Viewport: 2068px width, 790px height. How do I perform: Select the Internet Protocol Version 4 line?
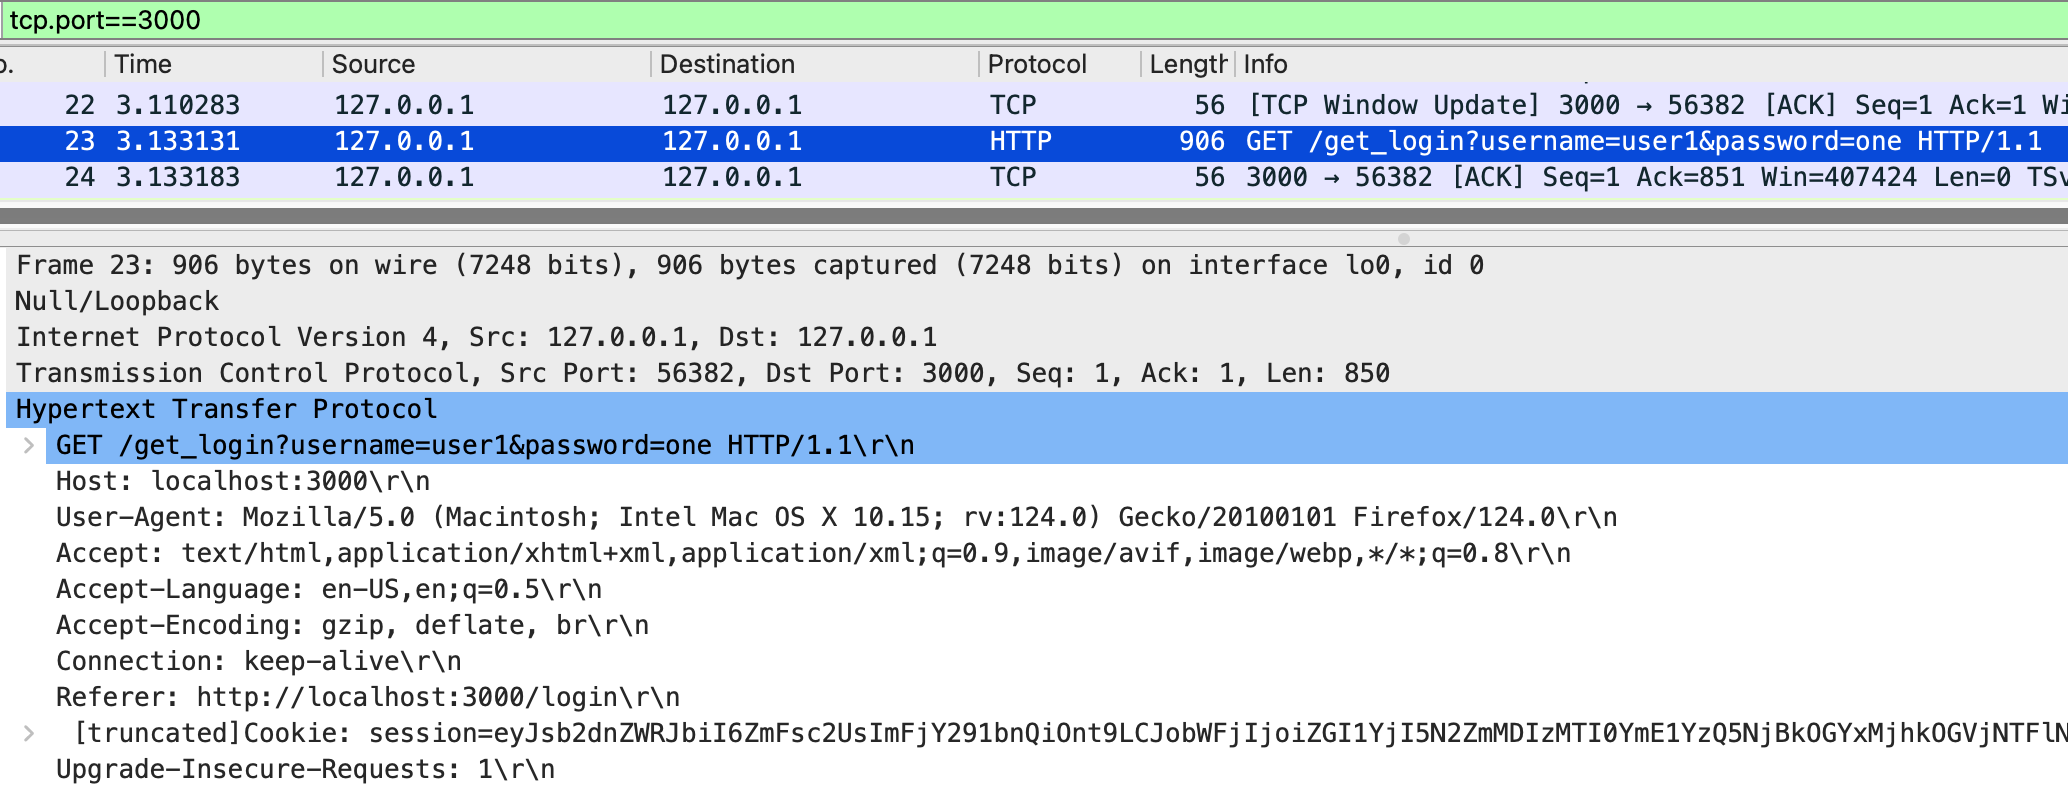(476, 337)
